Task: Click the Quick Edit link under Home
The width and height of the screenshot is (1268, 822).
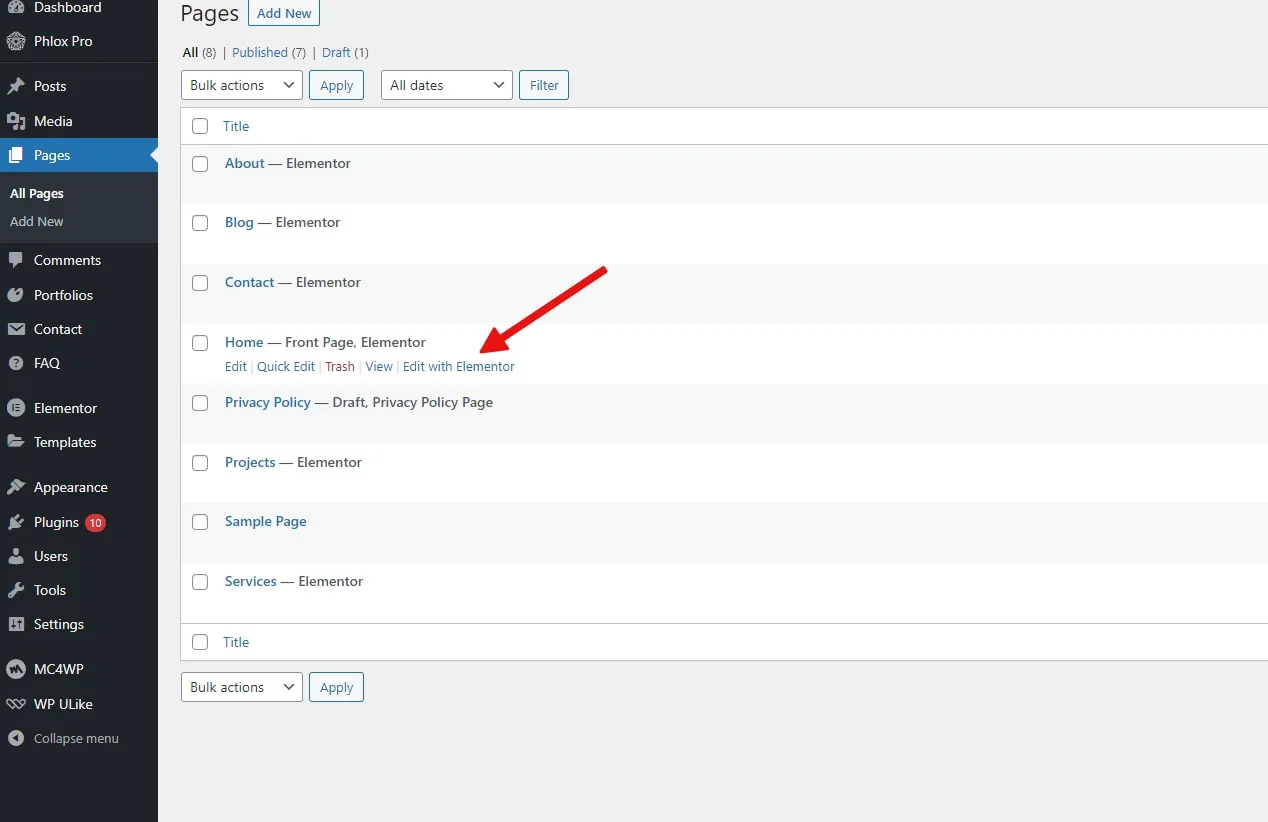Action: click(286, 367)
